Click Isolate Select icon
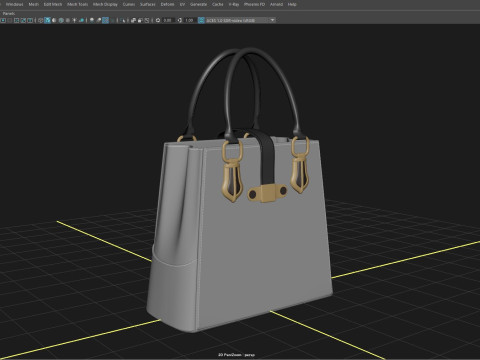This screenshot has height=360, width=480. (123, 20)
